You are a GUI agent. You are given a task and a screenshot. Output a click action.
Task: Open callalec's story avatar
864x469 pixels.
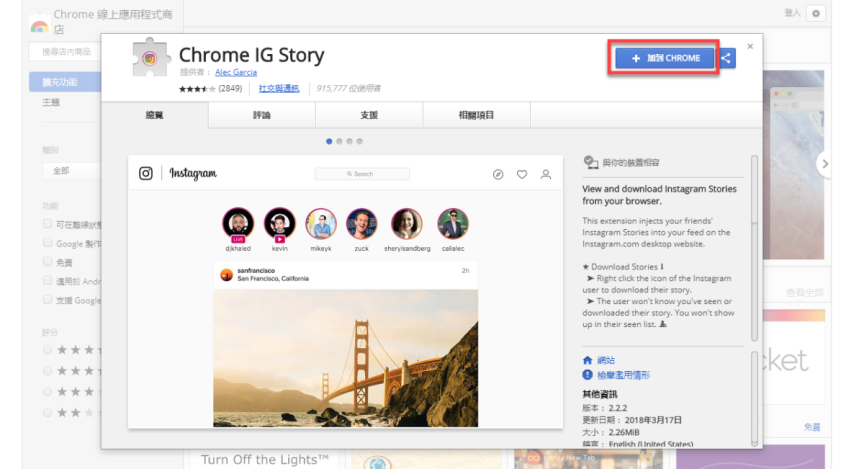pyautogui.click(x=453, y=224)
